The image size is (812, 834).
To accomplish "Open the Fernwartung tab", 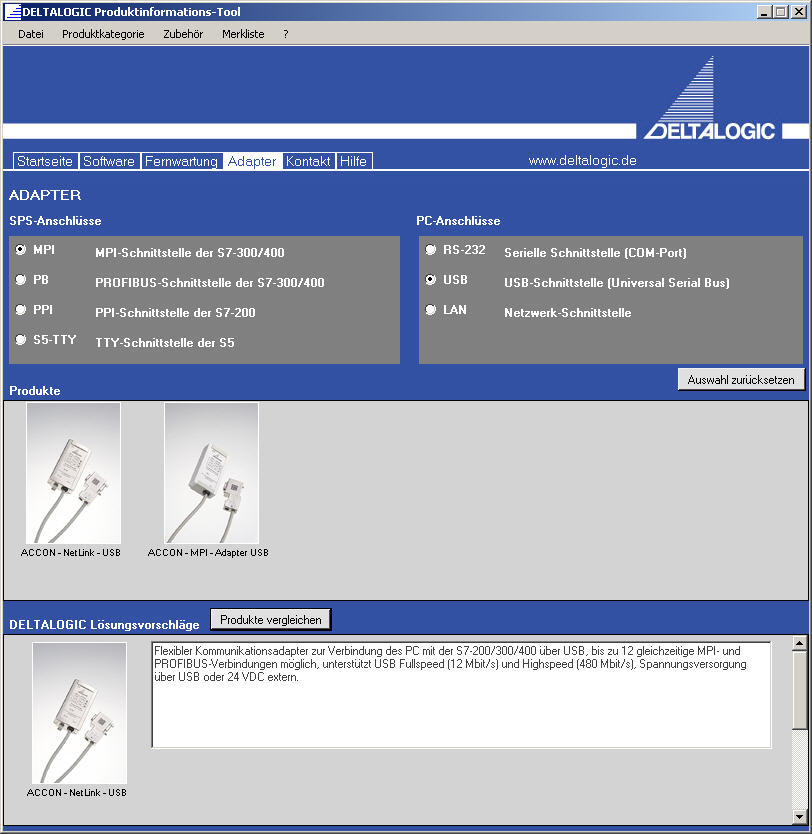I will [181, 161].
